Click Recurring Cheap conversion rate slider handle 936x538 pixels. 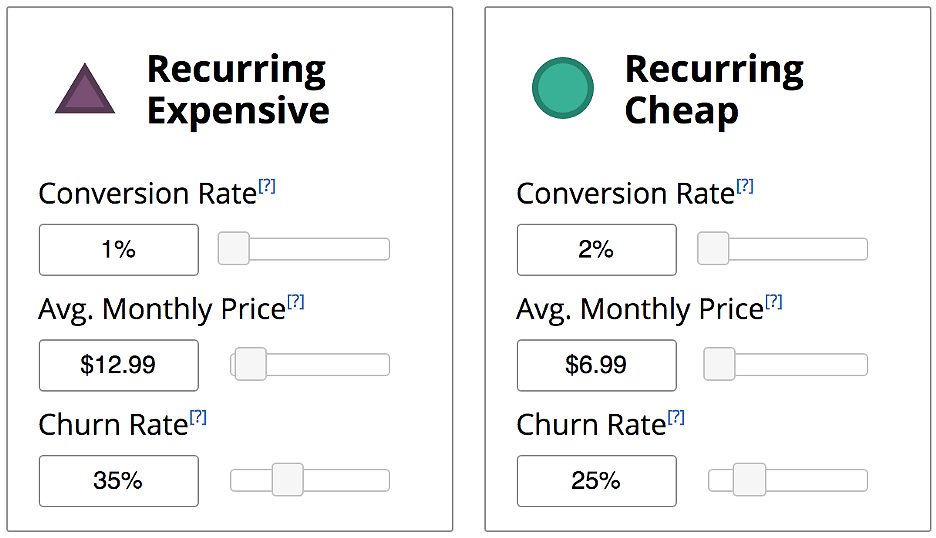713,248
